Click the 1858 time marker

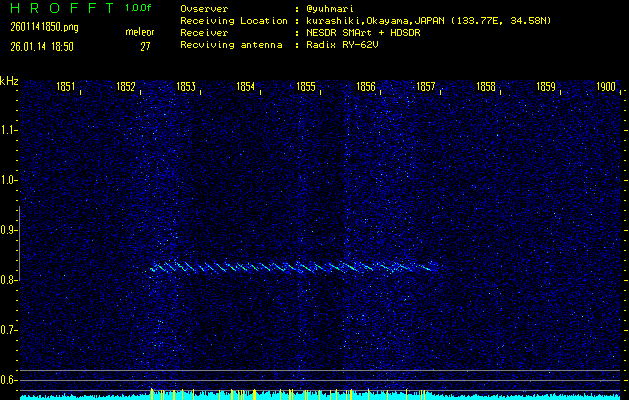[x=486, y=87]
